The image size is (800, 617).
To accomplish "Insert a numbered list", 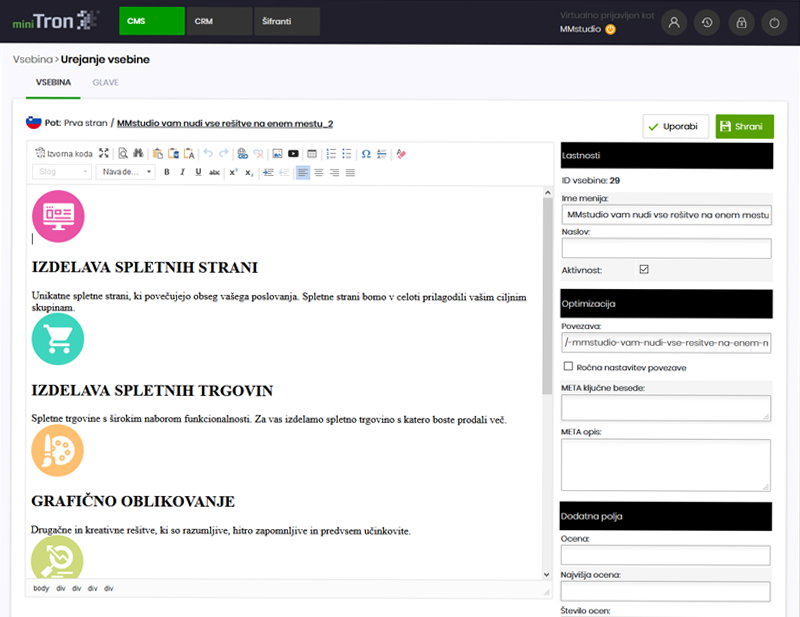I will pyautogui.click(x=331, y=153).
